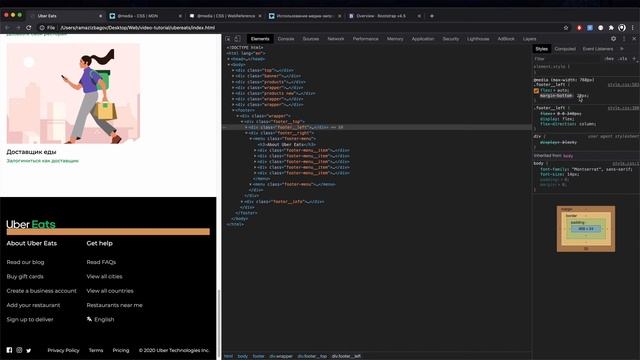The width and height of the screenshot is (640, 360).
Task: Switch to the Bootstrap Overview browser tab
Action: (x=384, y=16)
